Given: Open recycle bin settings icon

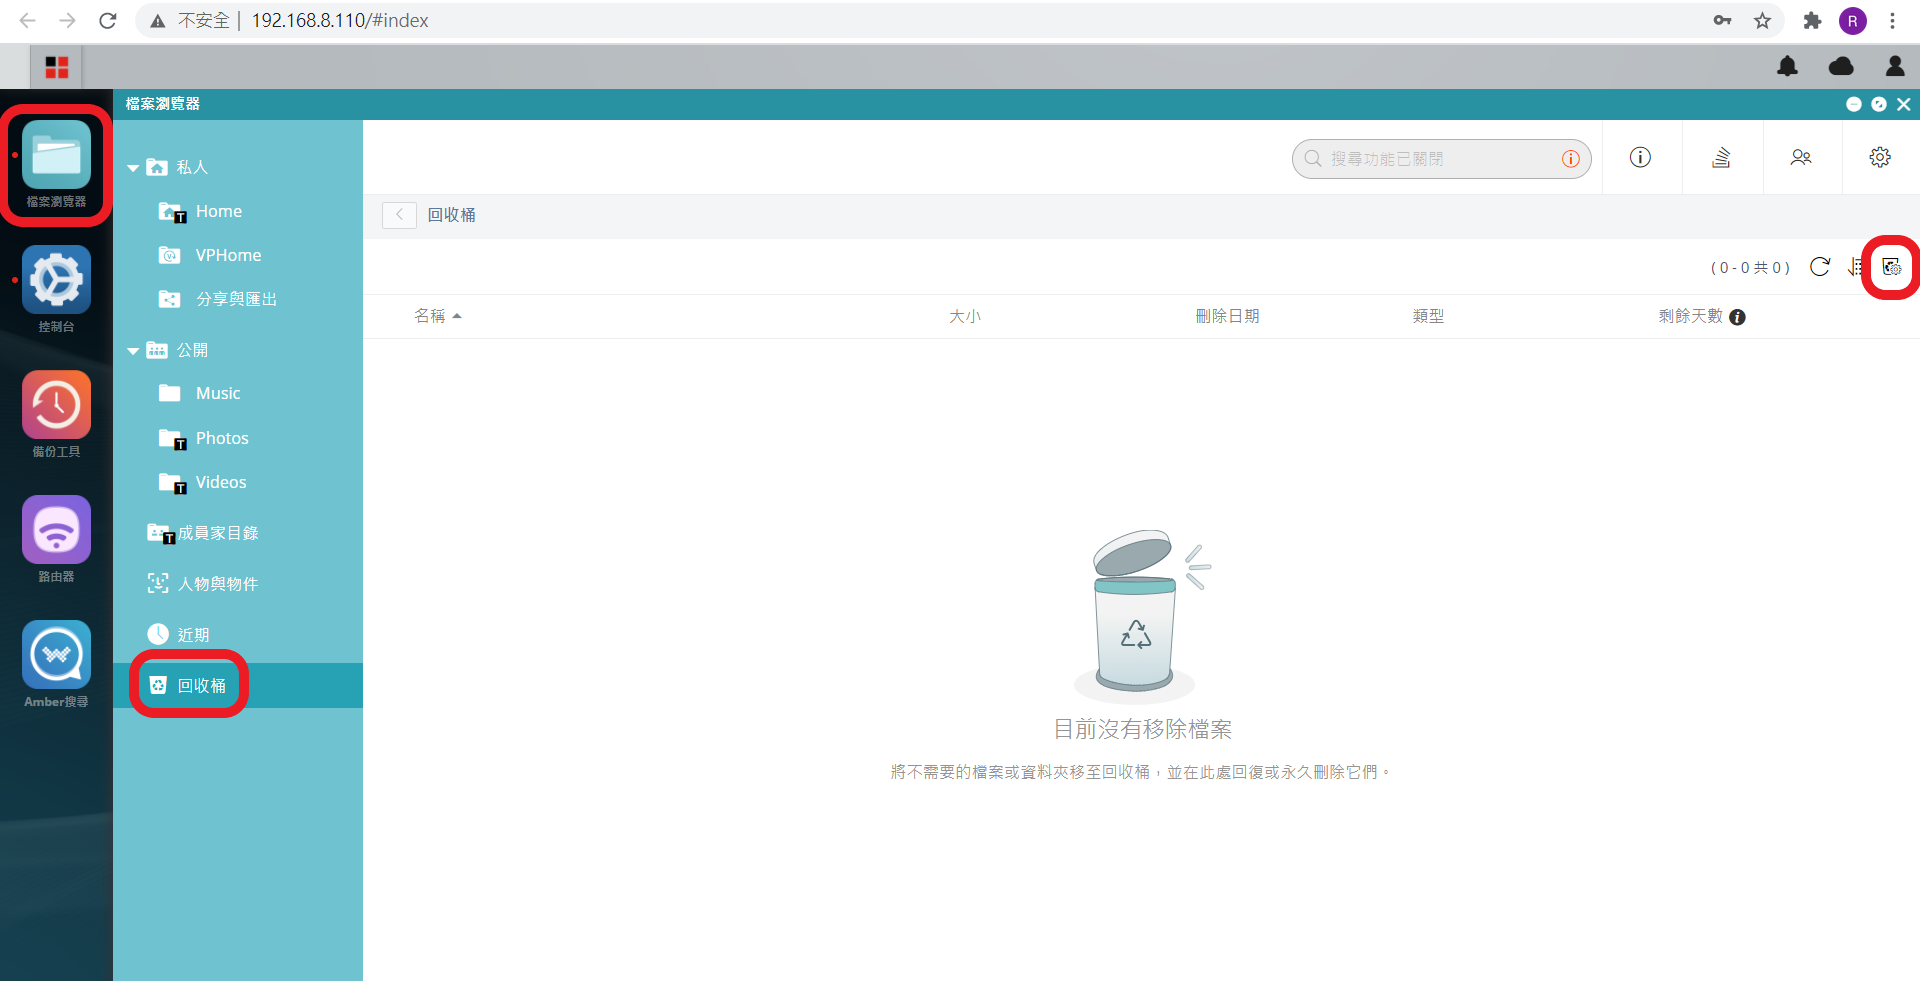Looking at the screenshot, I should [x=1891, y=267].
